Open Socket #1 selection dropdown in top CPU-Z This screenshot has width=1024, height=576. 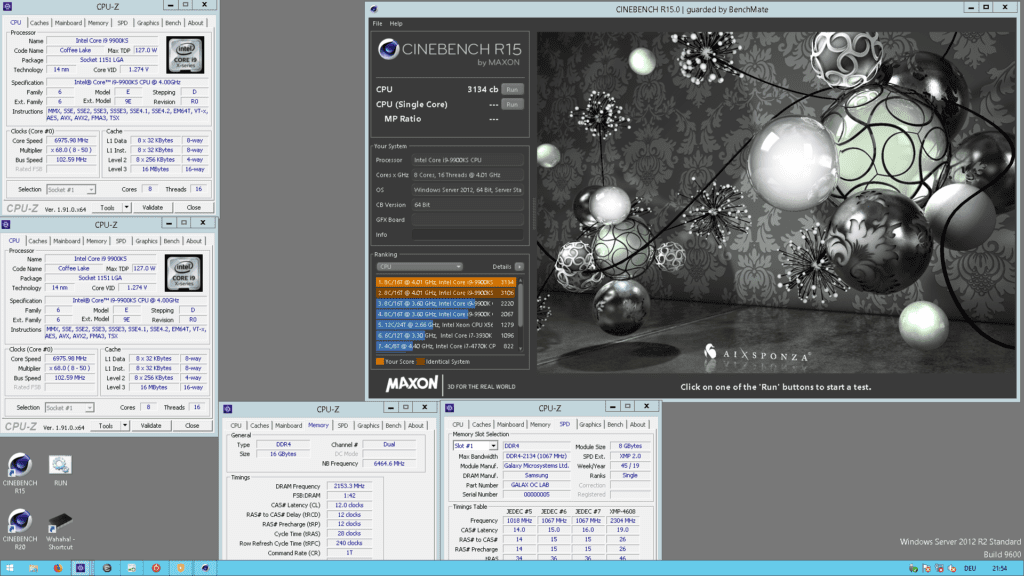point(71,189)
